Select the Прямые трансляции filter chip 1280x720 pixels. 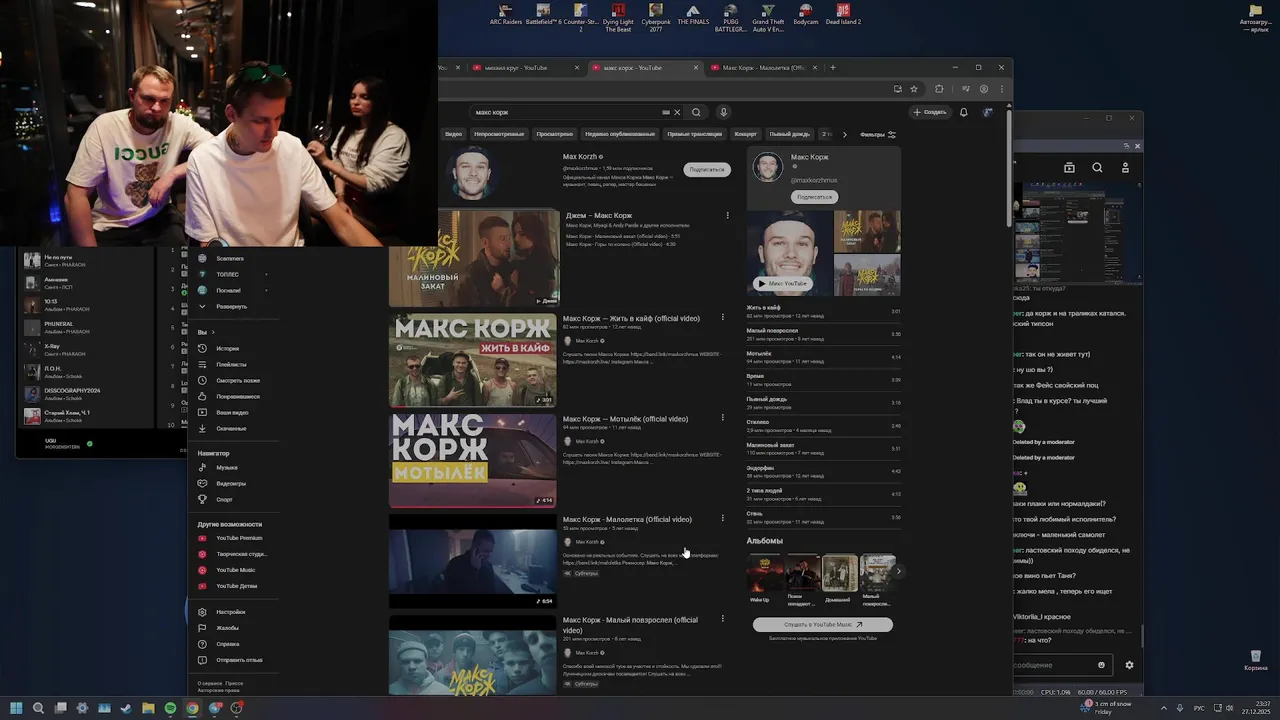694,134
